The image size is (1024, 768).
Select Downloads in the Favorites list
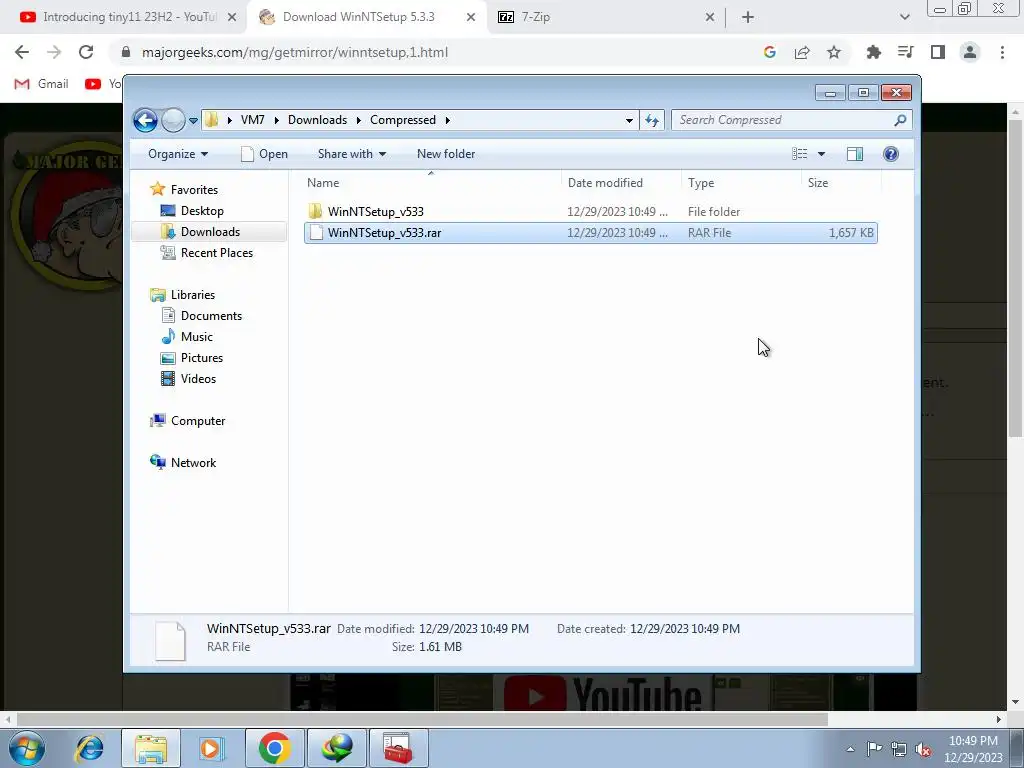pos(210,232)
